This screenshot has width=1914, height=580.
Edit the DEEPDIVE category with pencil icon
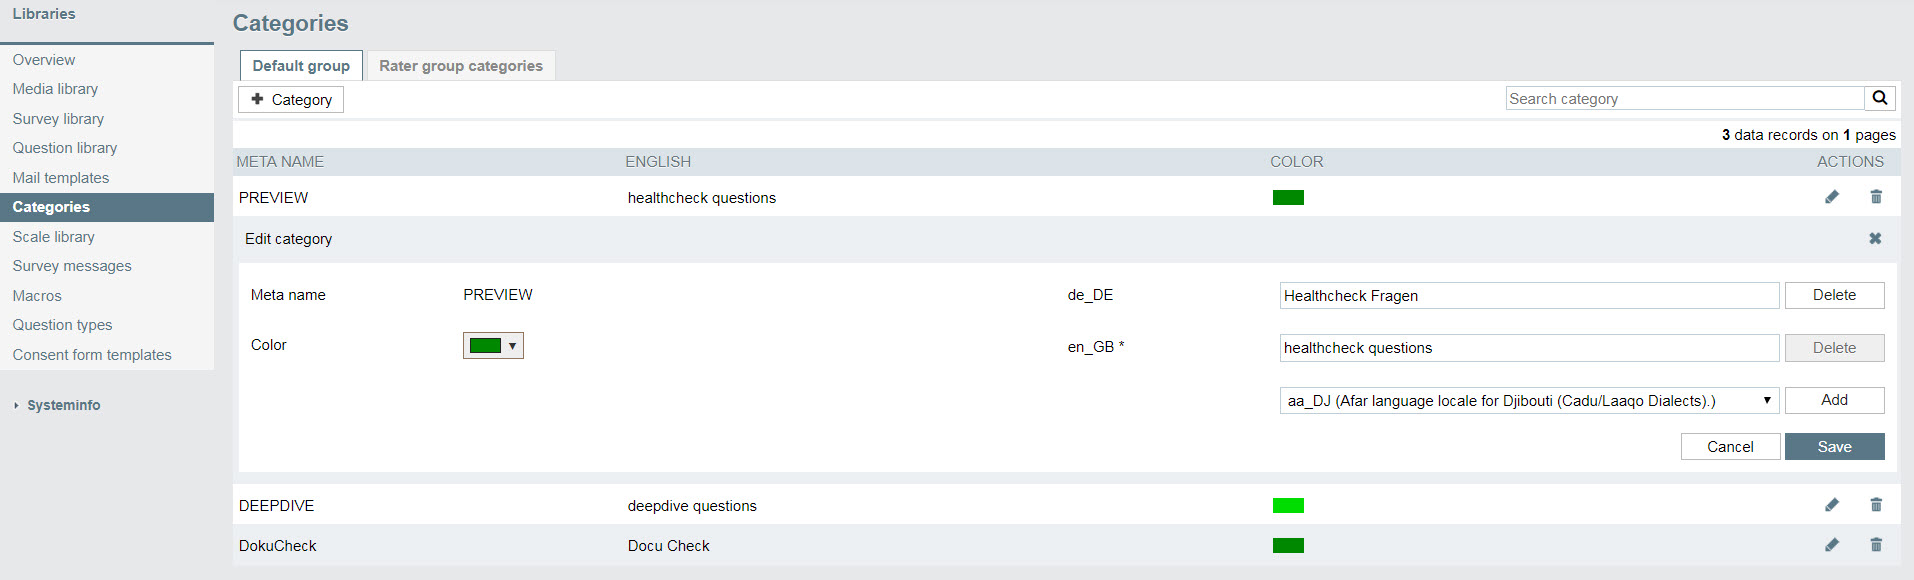1831,505
